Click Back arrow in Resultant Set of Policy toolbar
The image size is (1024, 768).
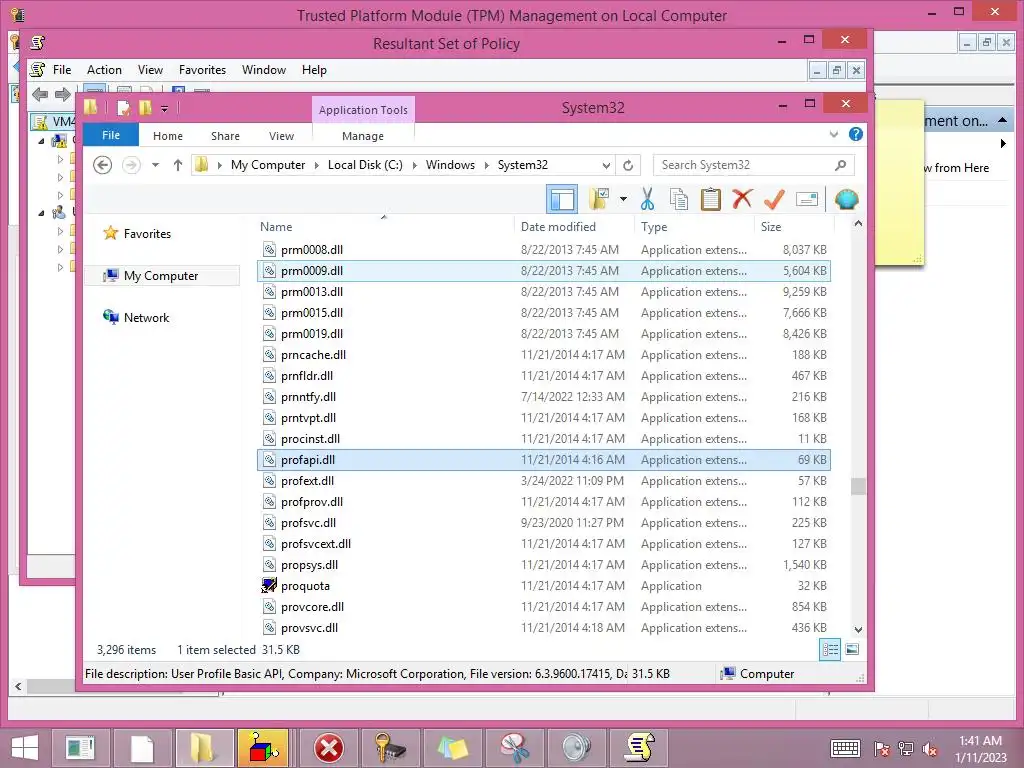(x=40, y=95)
